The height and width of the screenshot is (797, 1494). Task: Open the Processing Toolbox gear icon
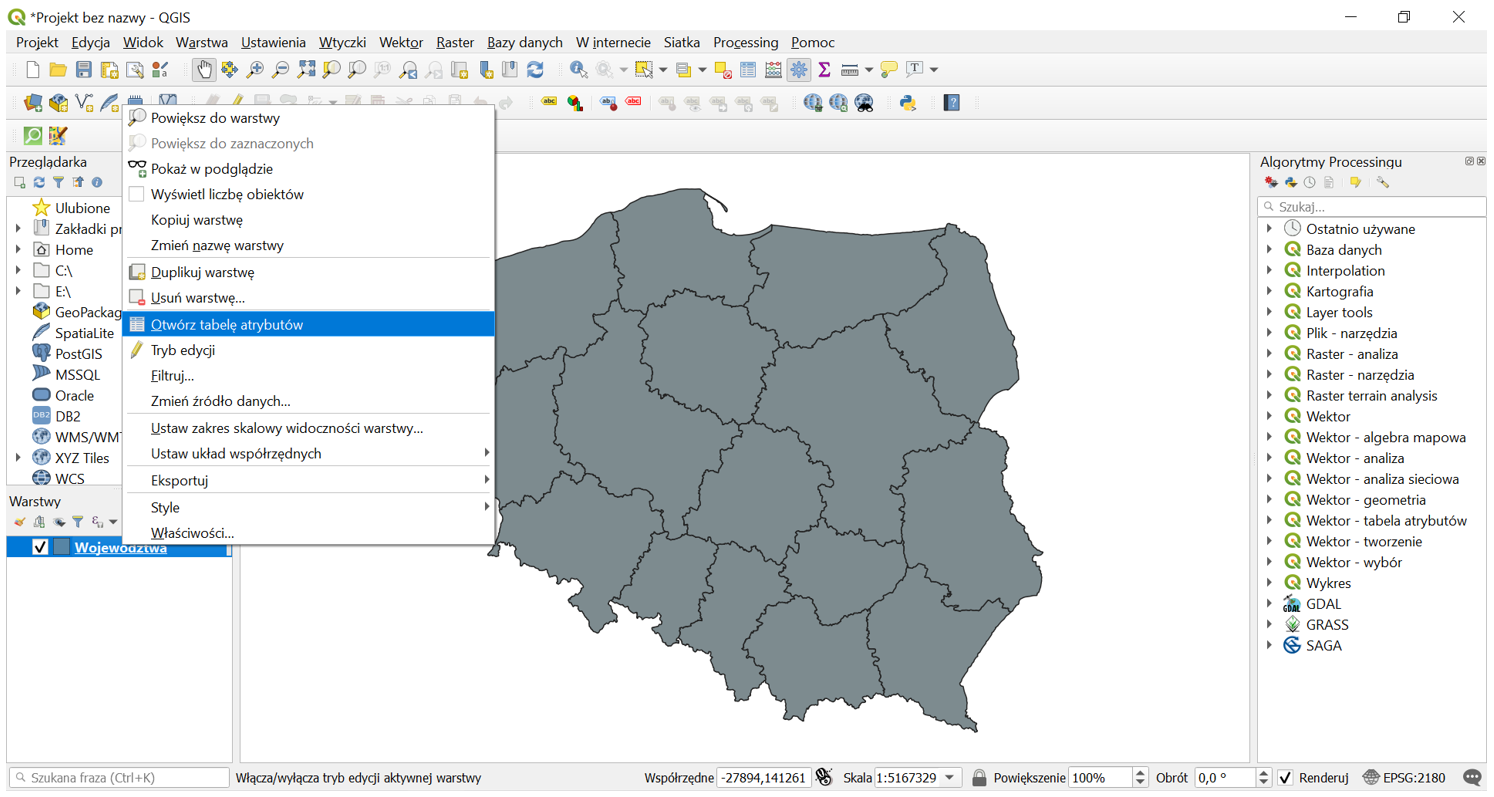[x=800, y=69]
